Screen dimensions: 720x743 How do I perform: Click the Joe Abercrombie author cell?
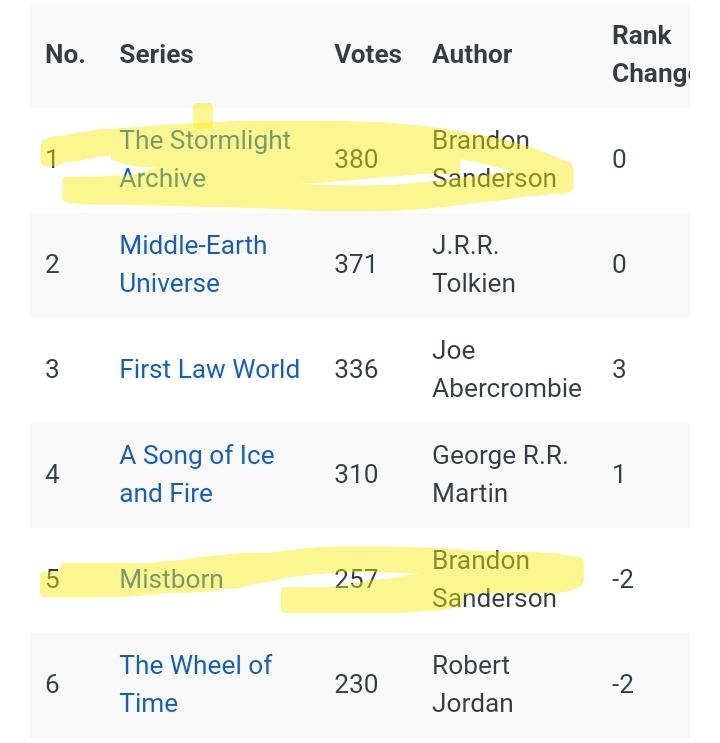[506, 369]
